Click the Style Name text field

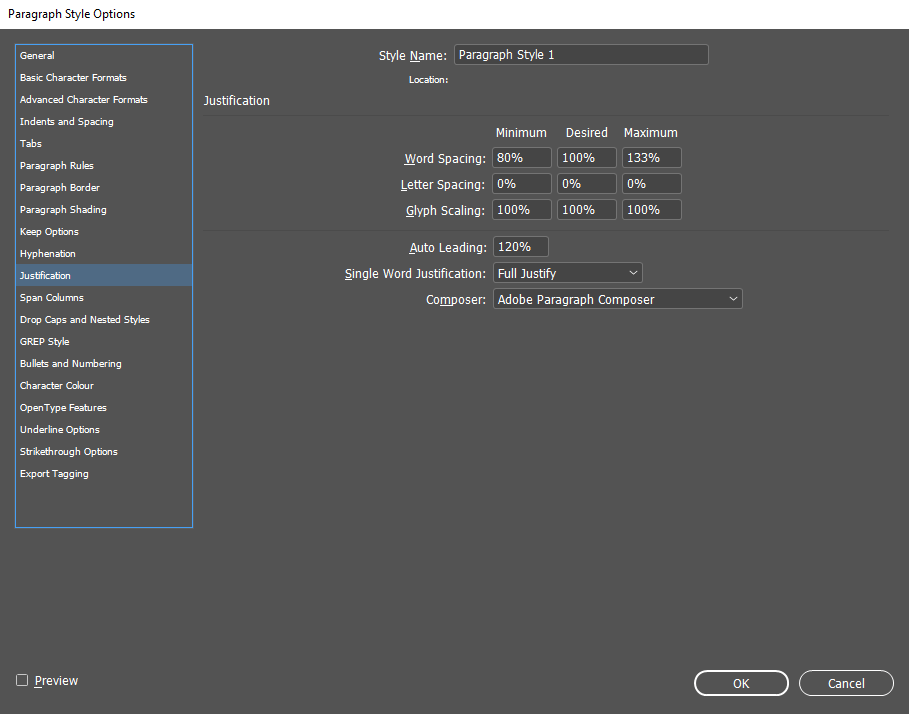click(580, 55)
